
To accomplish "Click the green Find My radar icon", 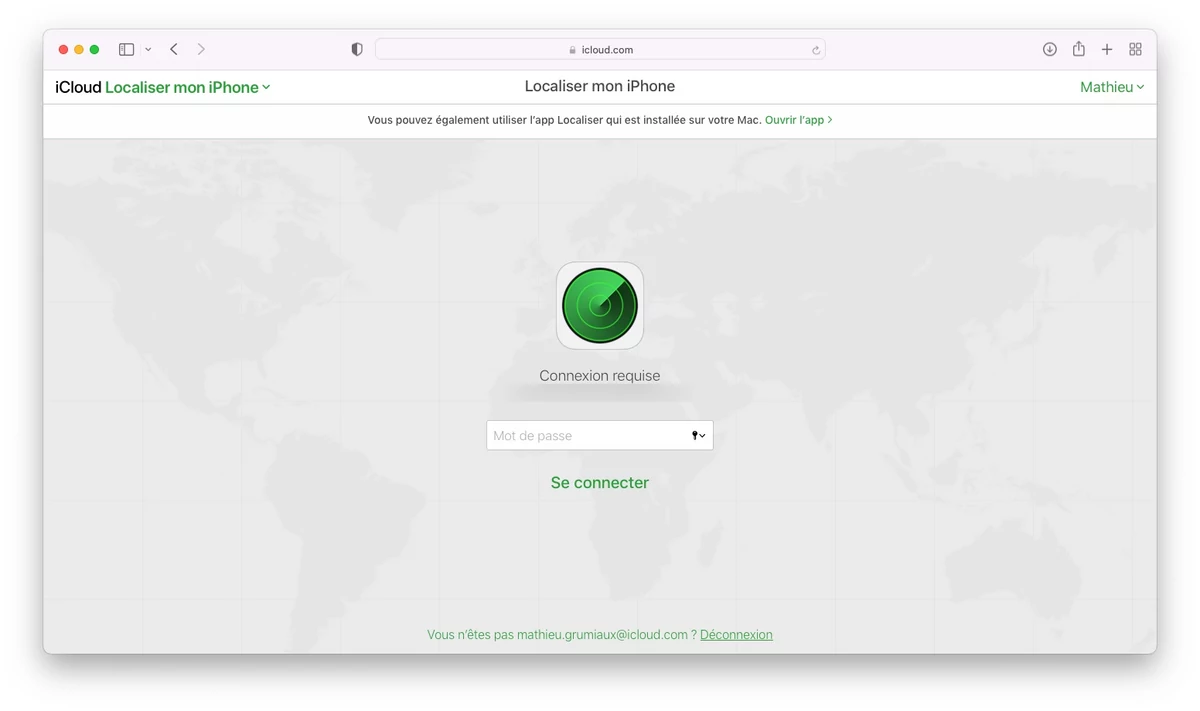I will [x=600, y=306].
